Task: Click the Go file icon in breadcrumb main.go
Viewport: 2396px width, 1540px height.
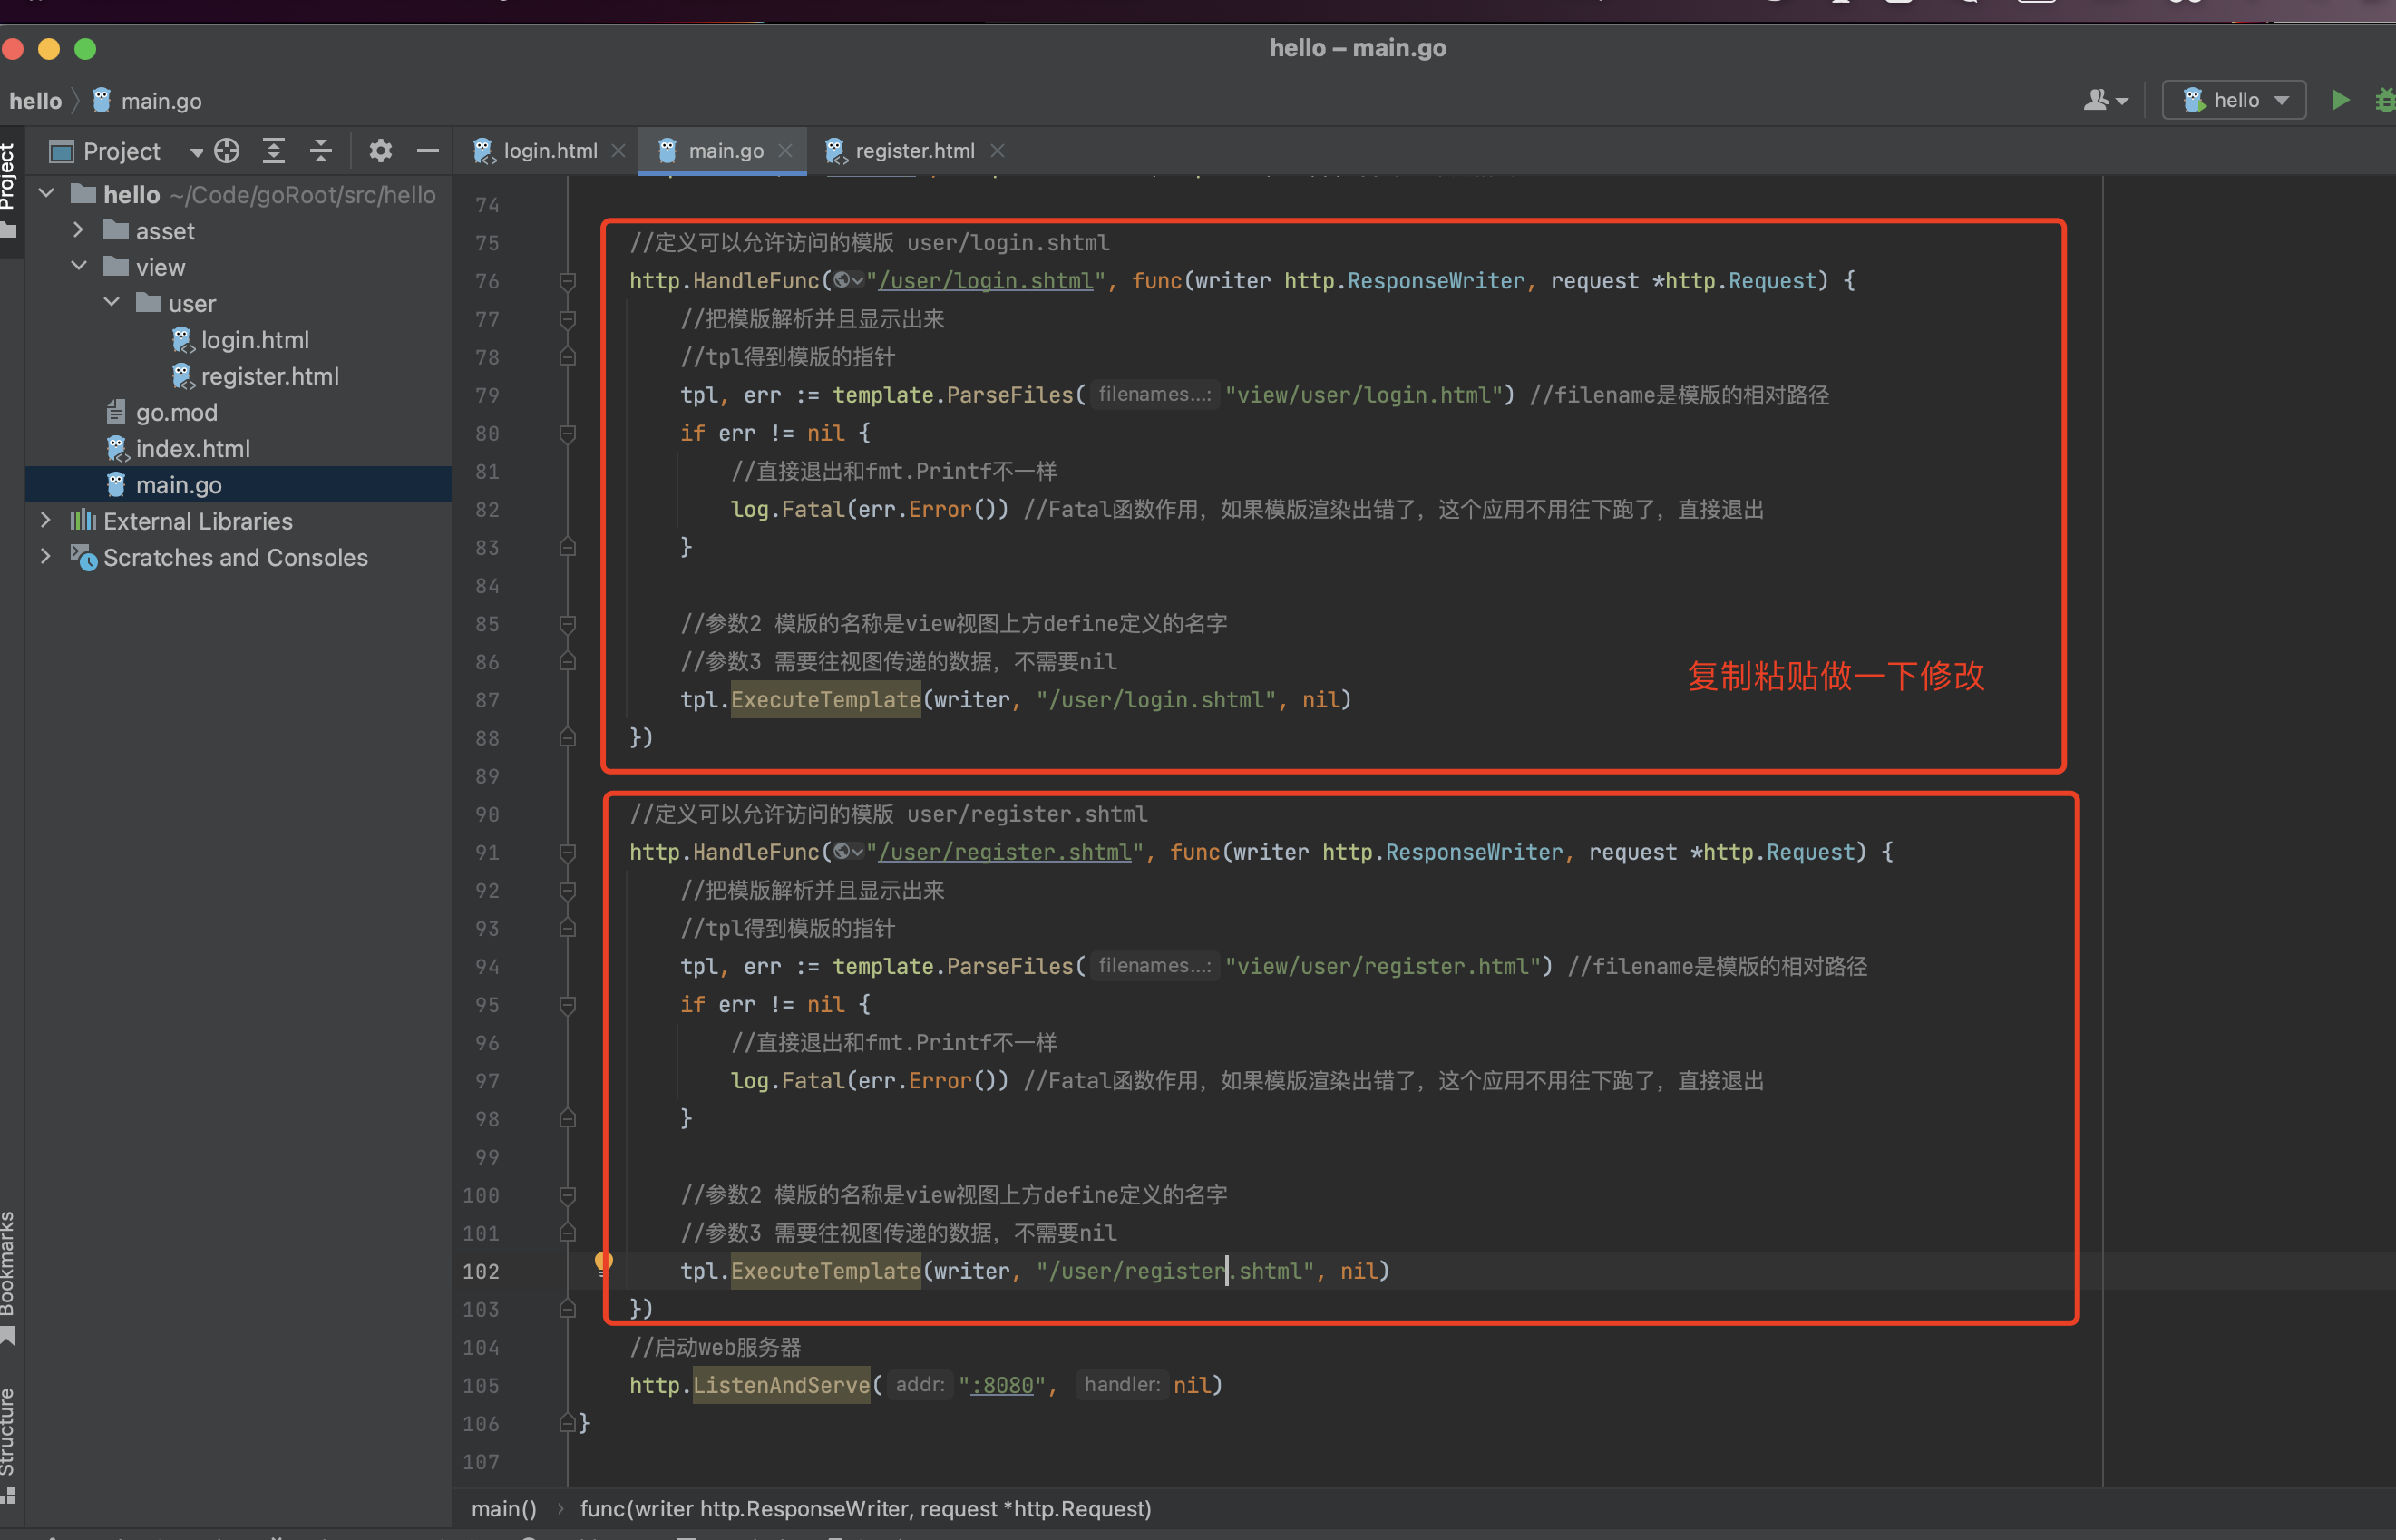Action: [101, 100]
